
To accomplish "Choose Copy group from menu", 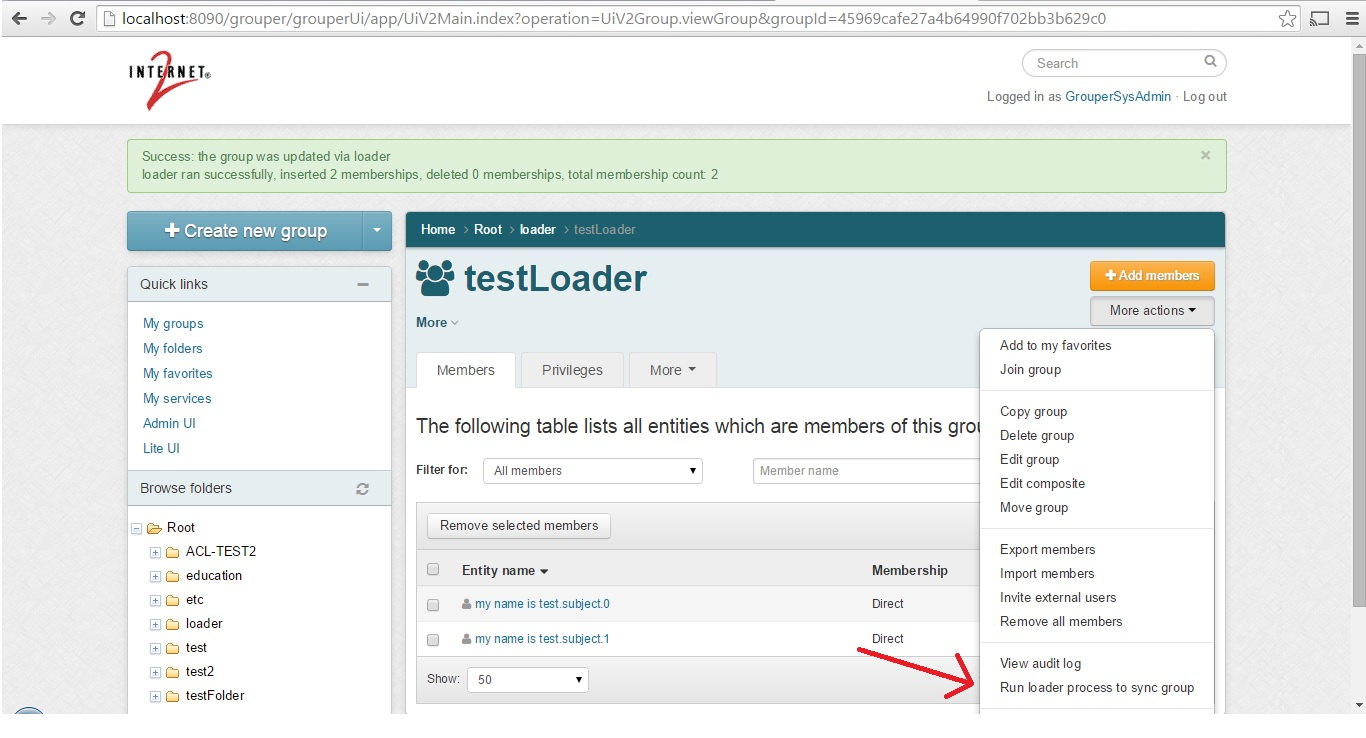I will click(x=1033, y=412).
